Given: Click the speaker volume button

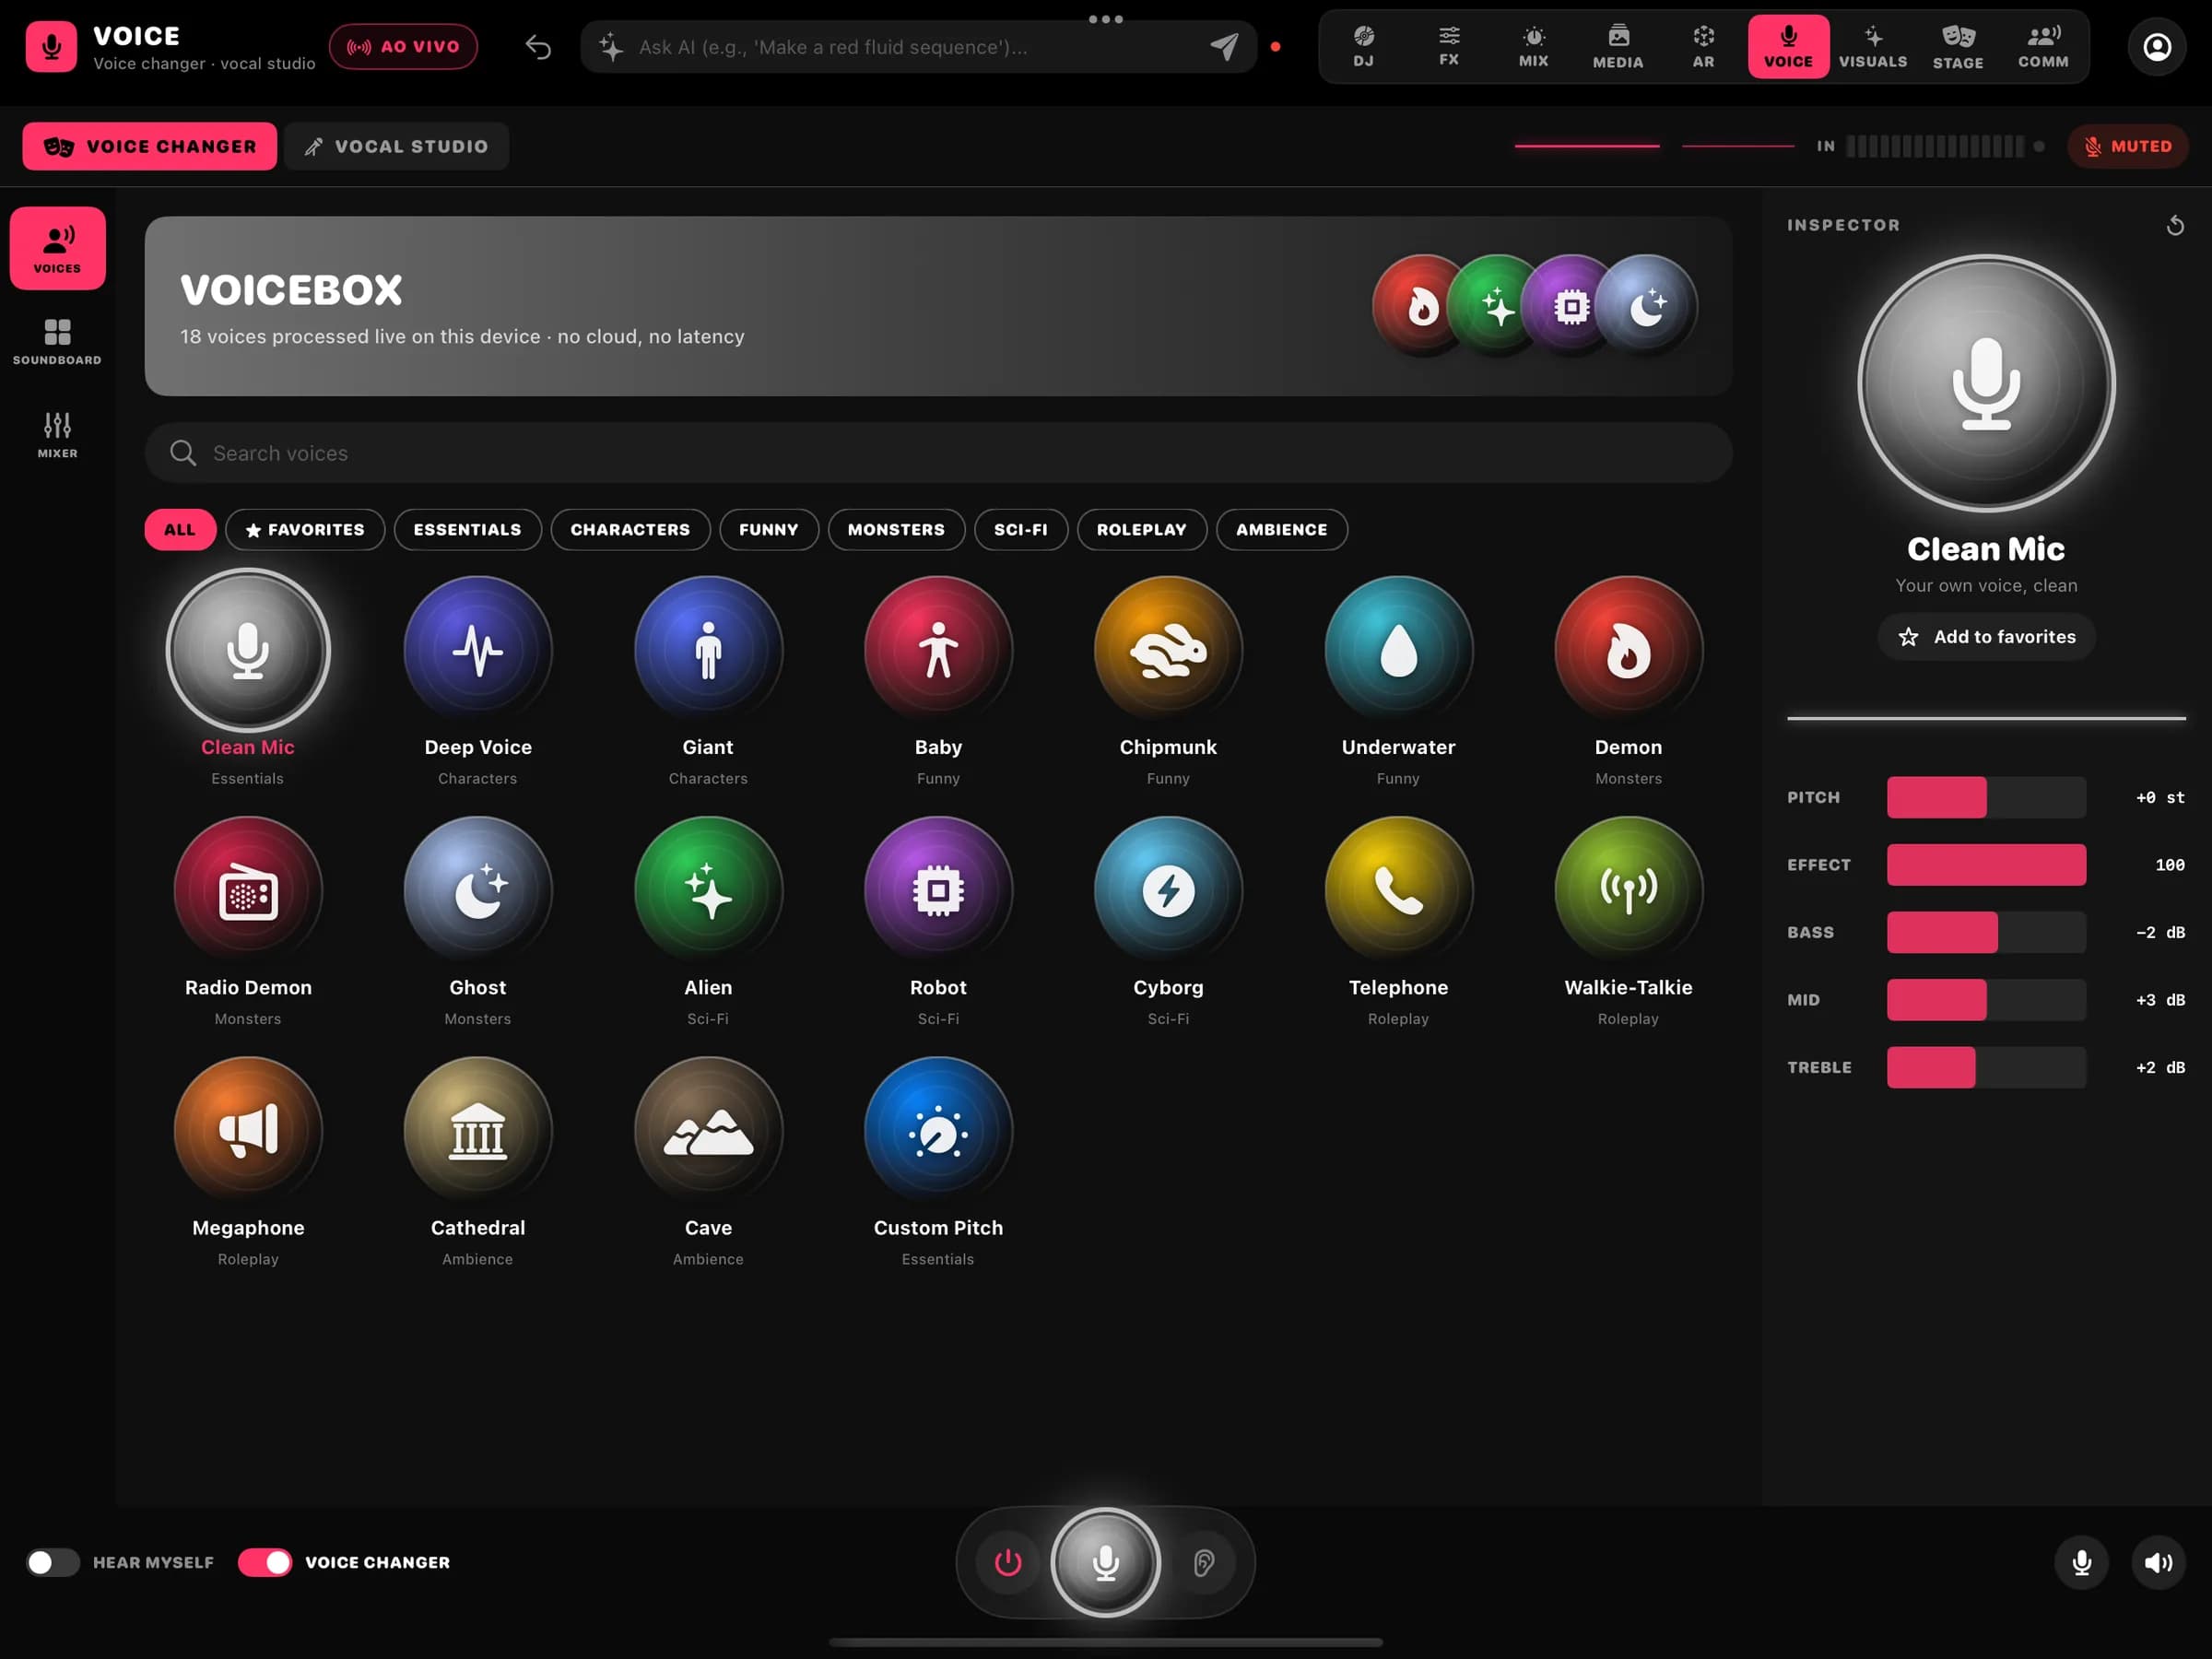Looking at the screenshot, I should click(x=2158, y=1562).
